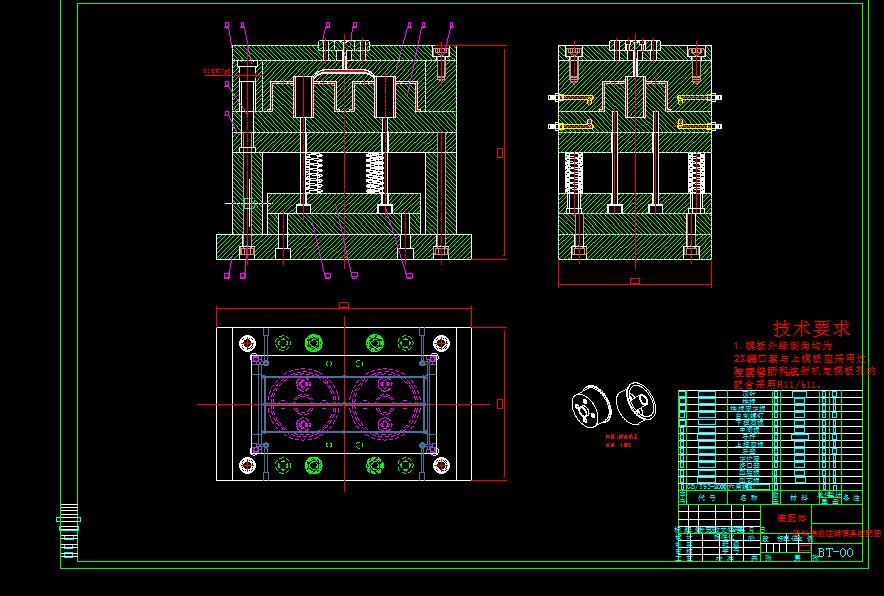The image size is (884, 596).
Task: Click the 名称 column header in parts list
Action: [x=749, y=497]
